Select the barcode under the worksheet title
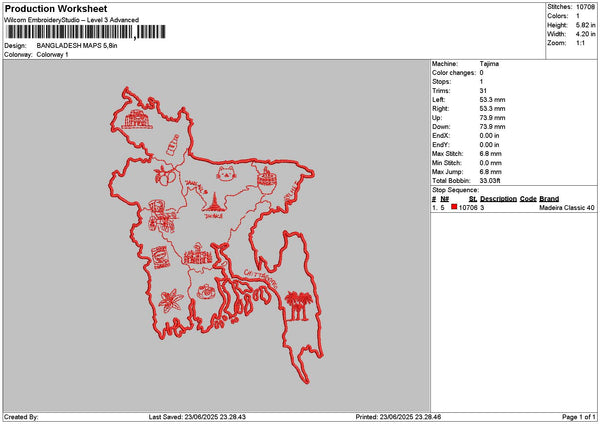Screen dimensions: 600x424 pyautogui.click(x=86, y=32)
